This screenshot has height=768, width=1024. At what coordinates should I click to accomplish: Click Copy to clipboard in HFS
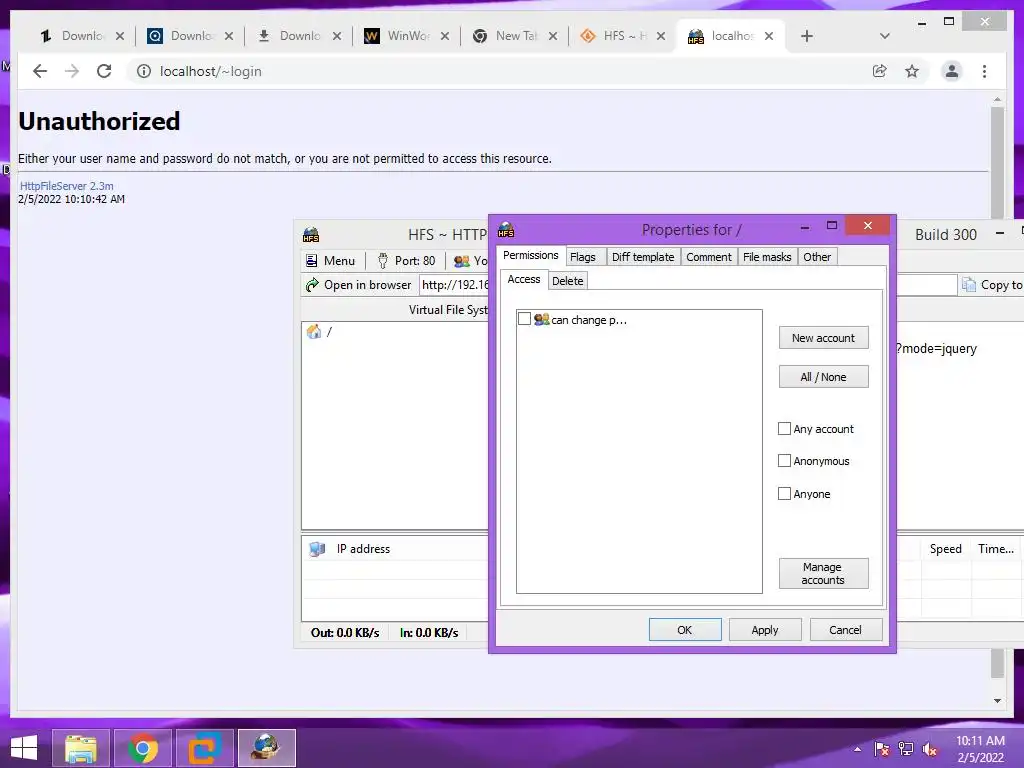[992, 285]
